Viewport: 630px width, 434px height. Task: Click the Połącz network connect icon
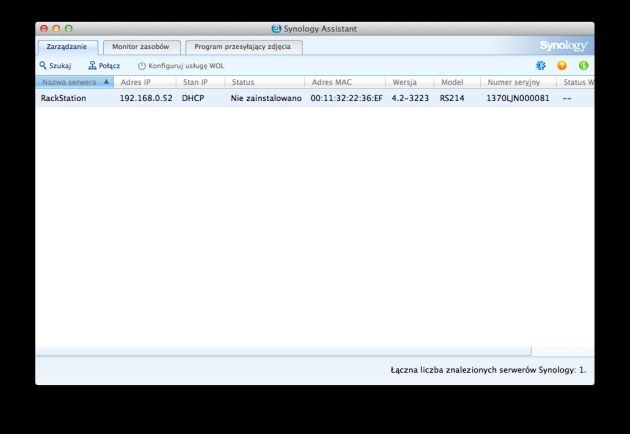(92, 66)
